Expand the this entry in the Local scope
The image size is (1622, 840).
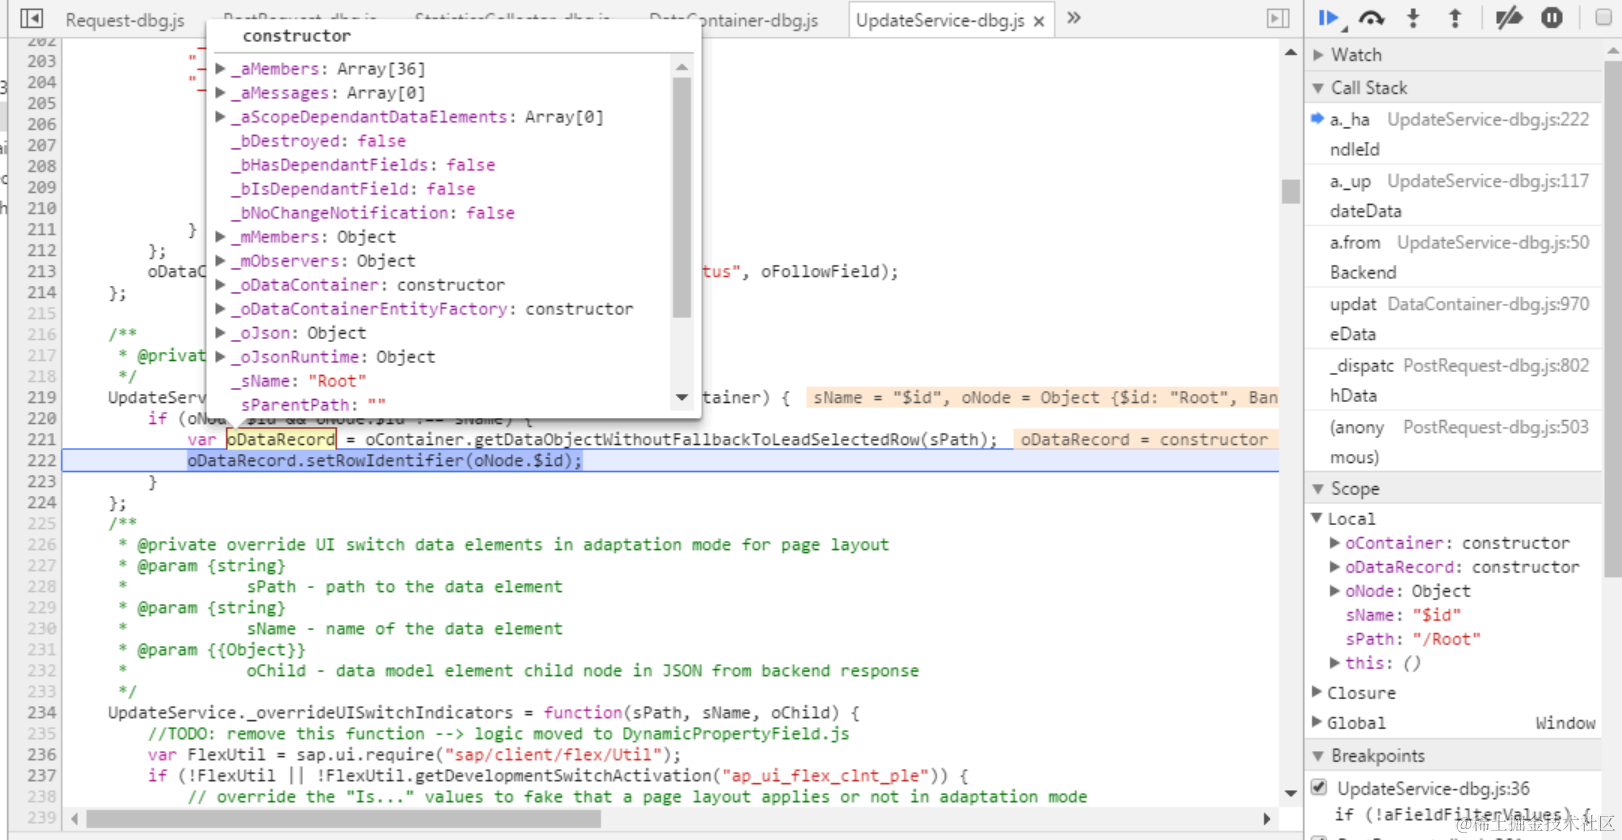[x=1335, y=663]
